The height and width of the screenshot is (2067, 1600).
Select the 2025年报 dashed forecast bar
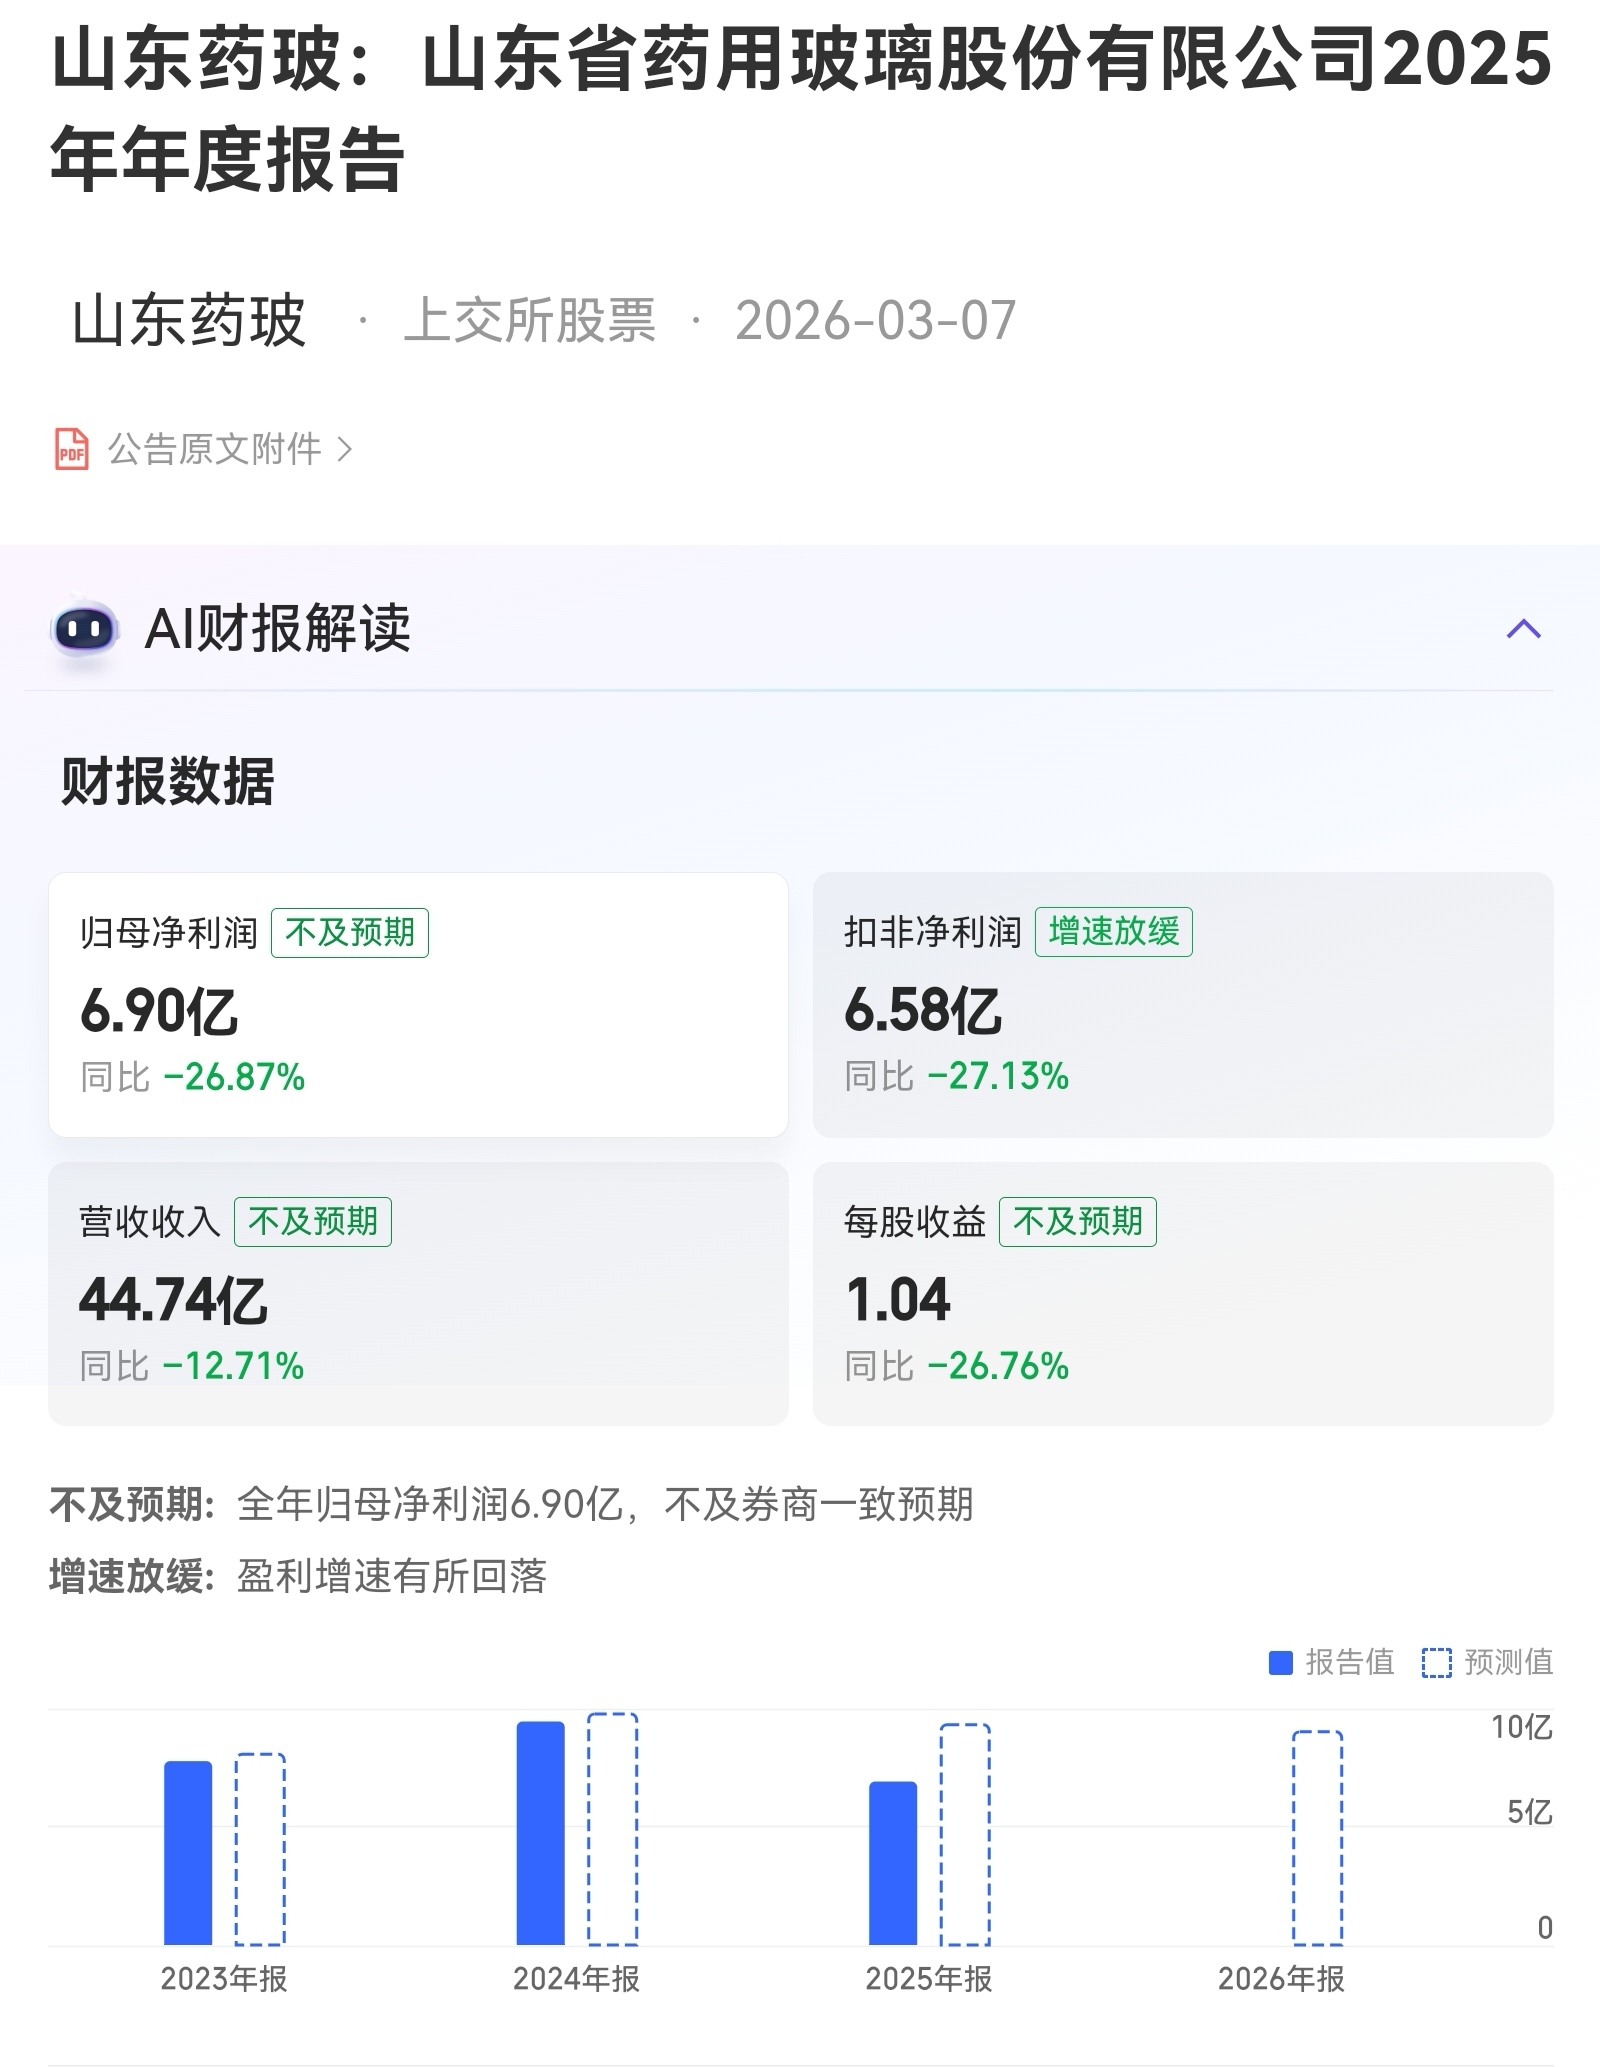(x=965, y=1834)
